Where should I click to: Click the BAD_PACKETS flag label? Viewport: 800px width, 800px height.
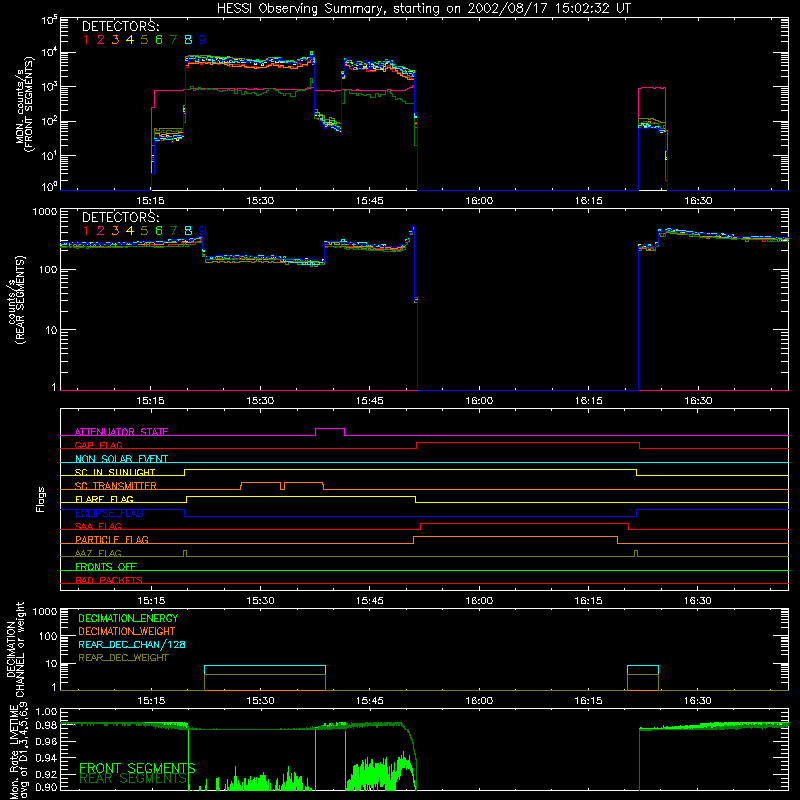click(109, 580)
